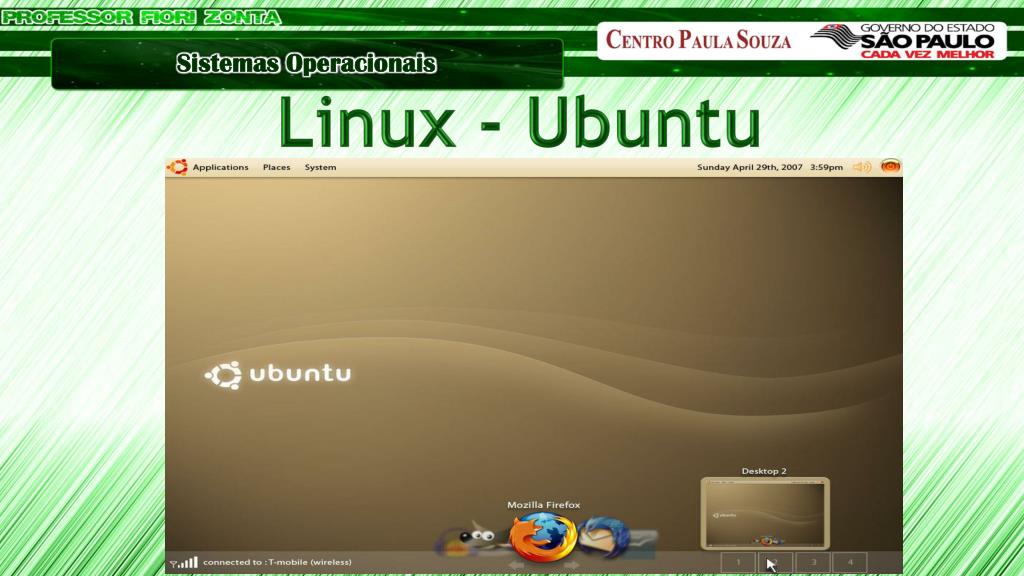Click the Centro Paula Souza logo
Screen dimensions: 1024x576
click(x=698, y=40)
